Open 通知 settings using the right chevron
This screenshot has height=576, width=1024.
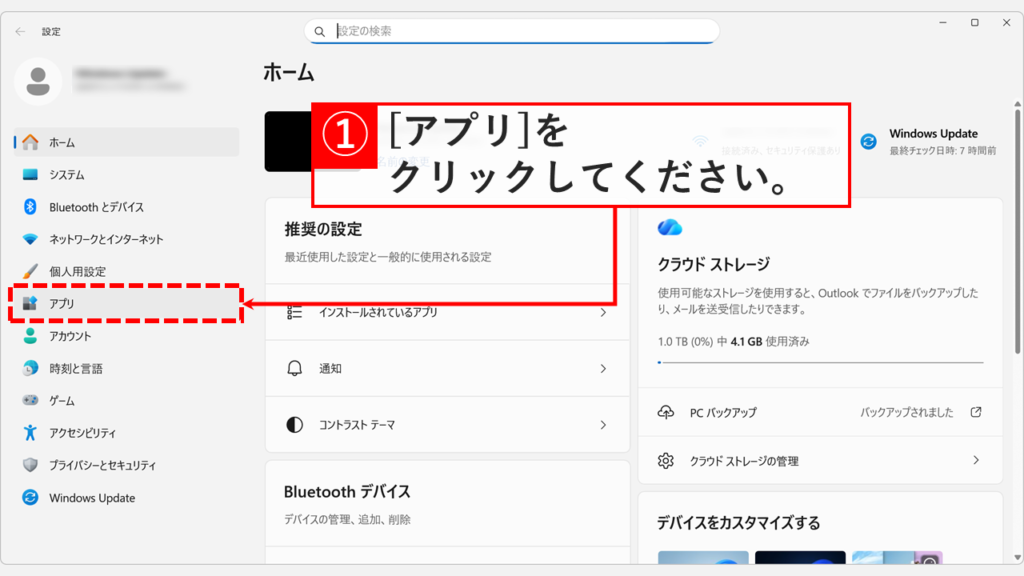pos(605,368)
